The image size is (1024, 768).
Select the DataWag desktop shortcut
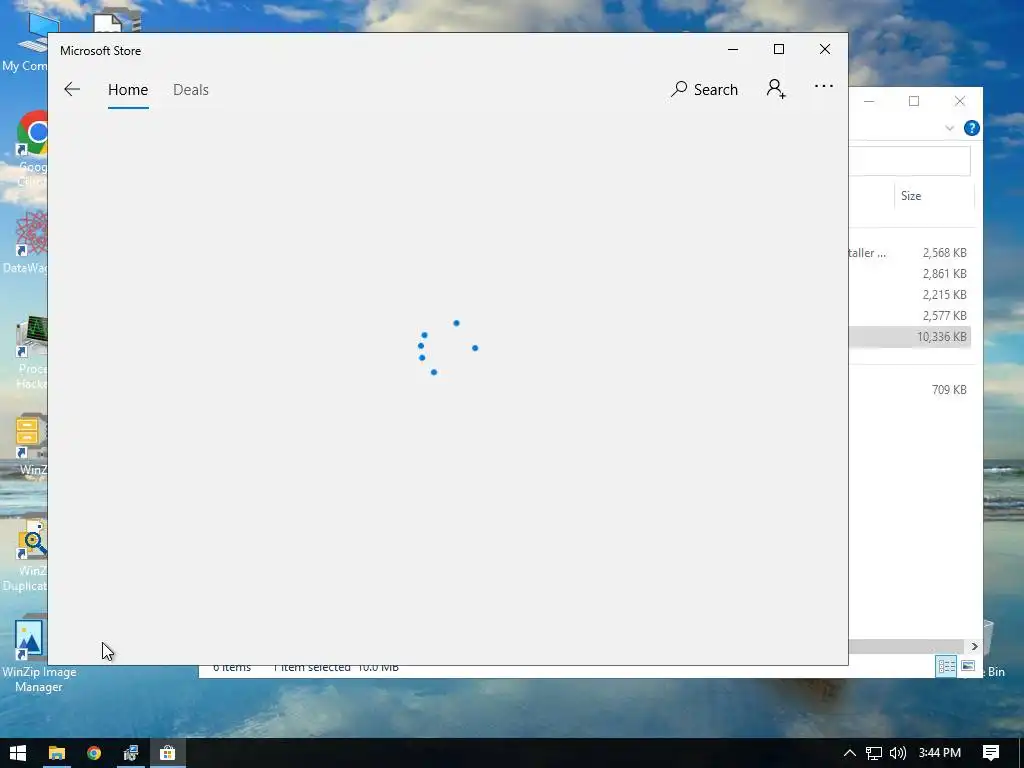click(26, 242)
